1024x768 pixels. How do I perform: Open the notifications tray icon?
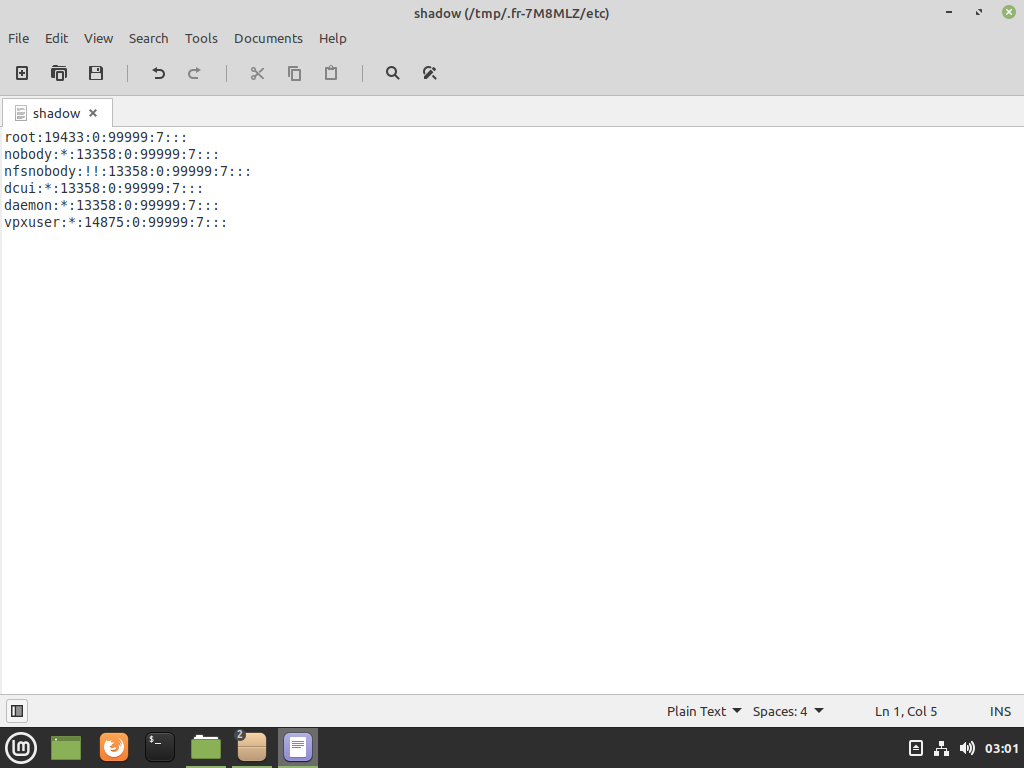pyautogui.click(x=916, y=748)
